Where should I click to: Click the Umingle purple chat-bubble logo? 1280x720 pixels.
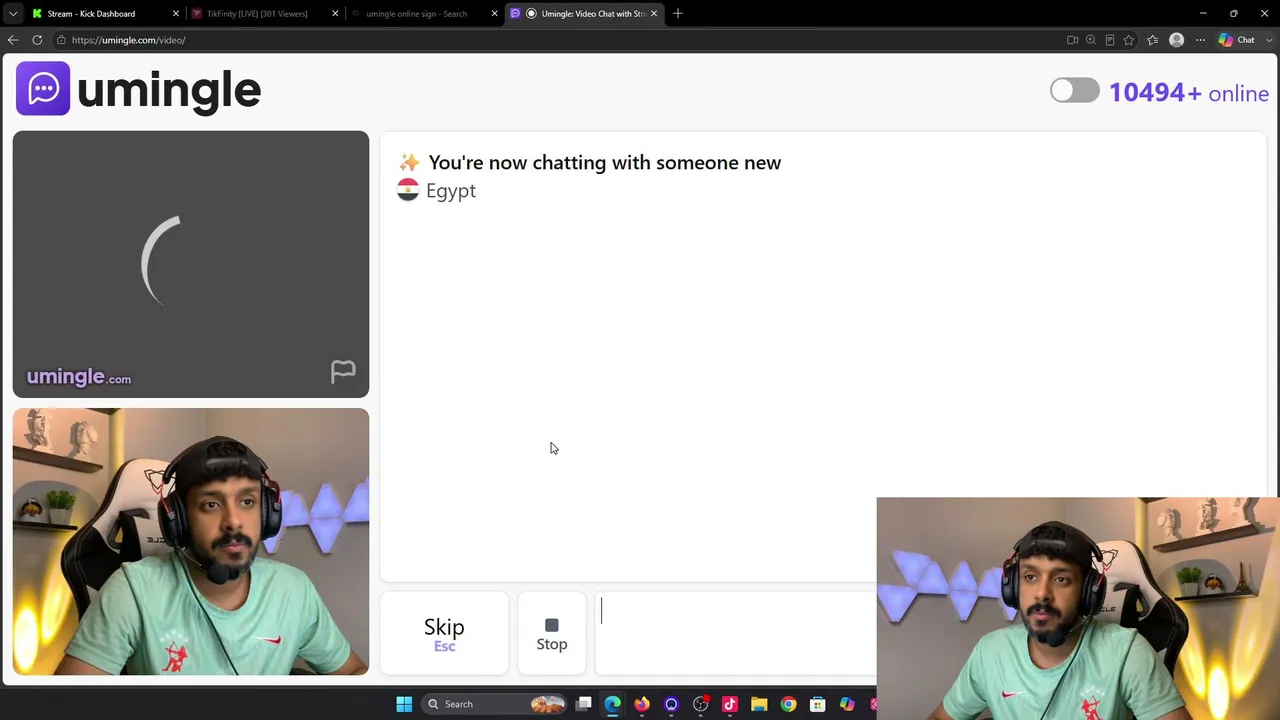pyautogui.click(x=43, y=89)
